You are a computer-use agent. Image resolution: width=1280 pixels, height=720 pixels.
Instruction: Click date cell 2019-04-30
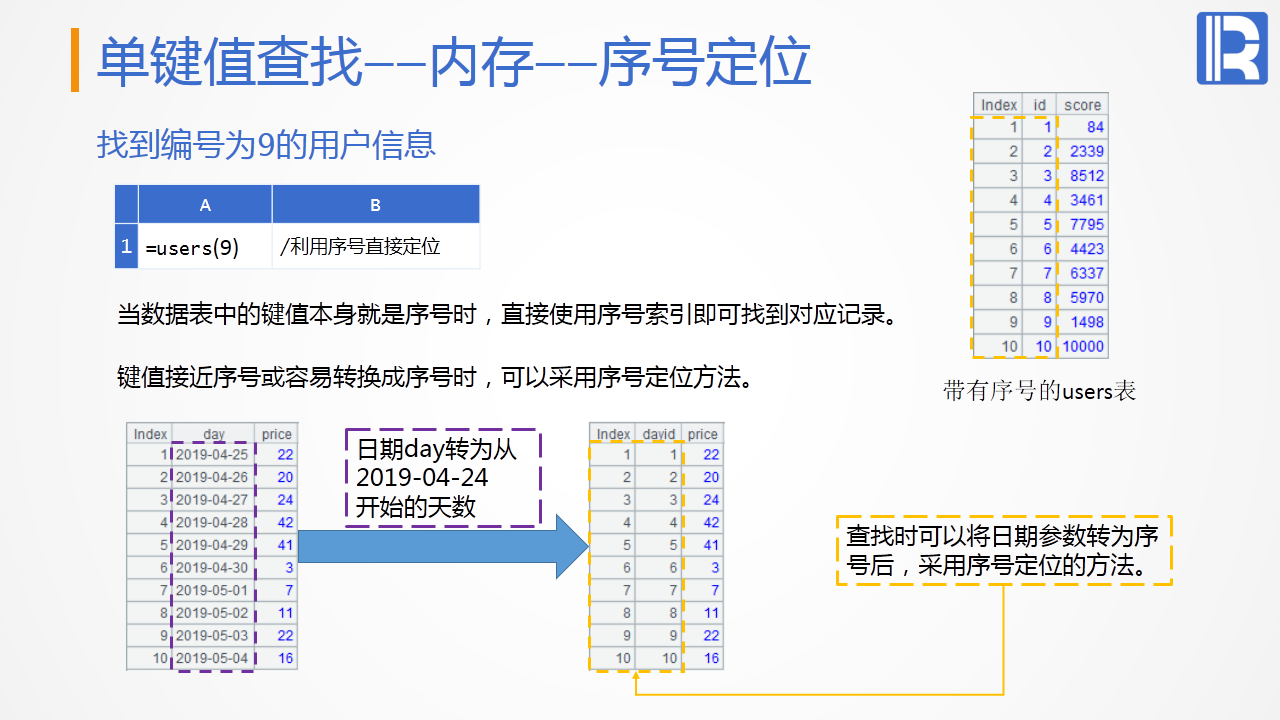tap(213, 568)
